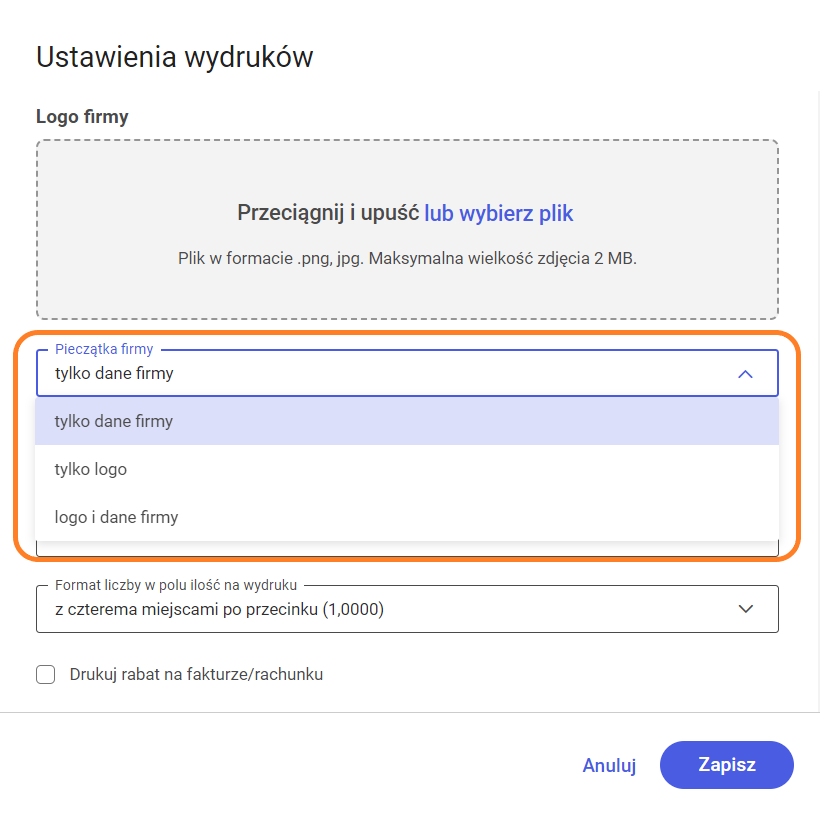Click the 'z czterema miejscami po przecinku' value

tap(219, 609)
